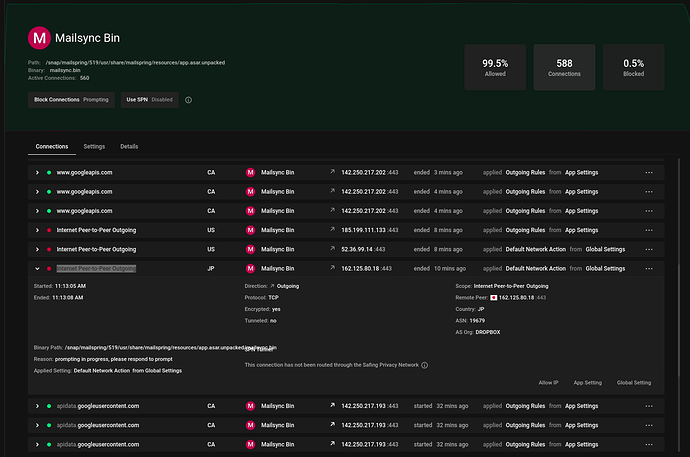Click Active Connections value 560

[x=84, y=78]
